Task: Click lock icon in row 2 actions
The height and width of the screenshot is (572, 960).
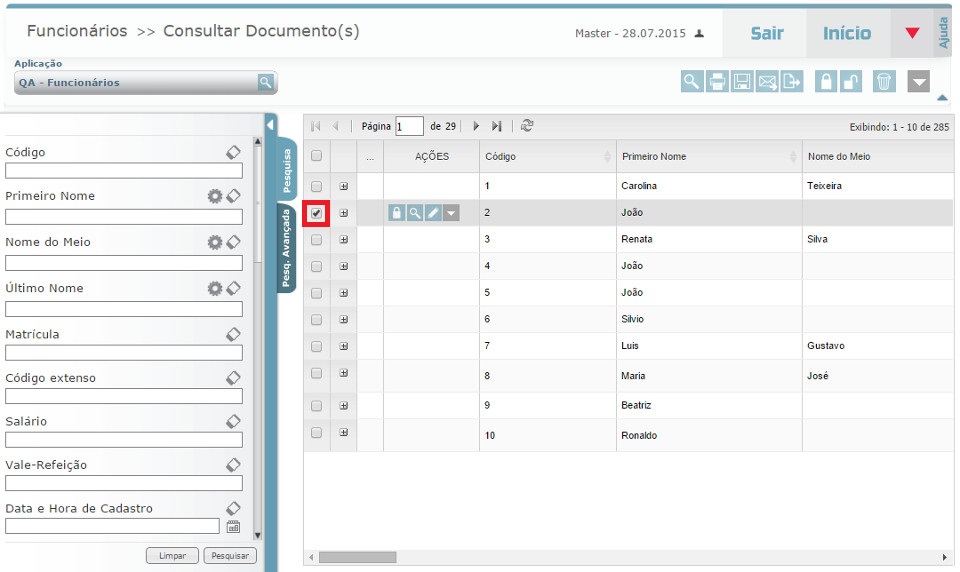Action: [397, 213]
